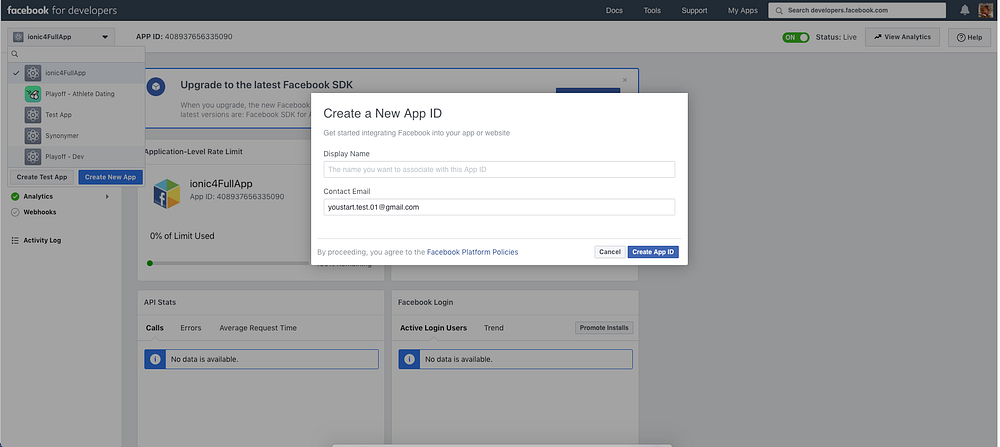This screenshot has width=1000, height=447.
Task: Focus the search developers.facebook.com field
Action: [857, 10]
